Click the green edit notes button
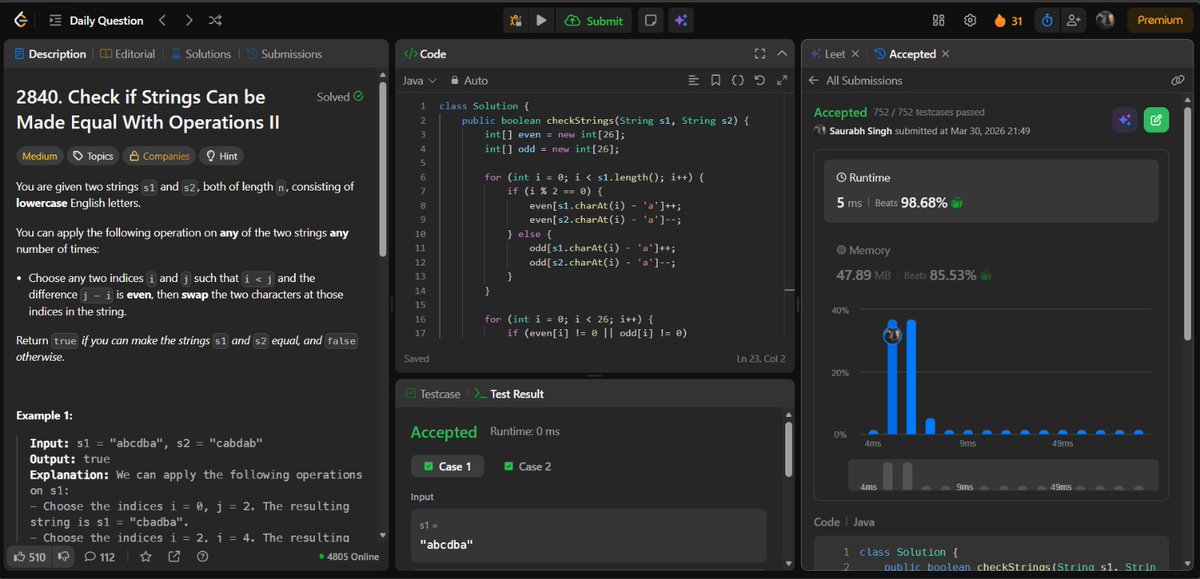Screen dimensions: 1200x579 1156,120
